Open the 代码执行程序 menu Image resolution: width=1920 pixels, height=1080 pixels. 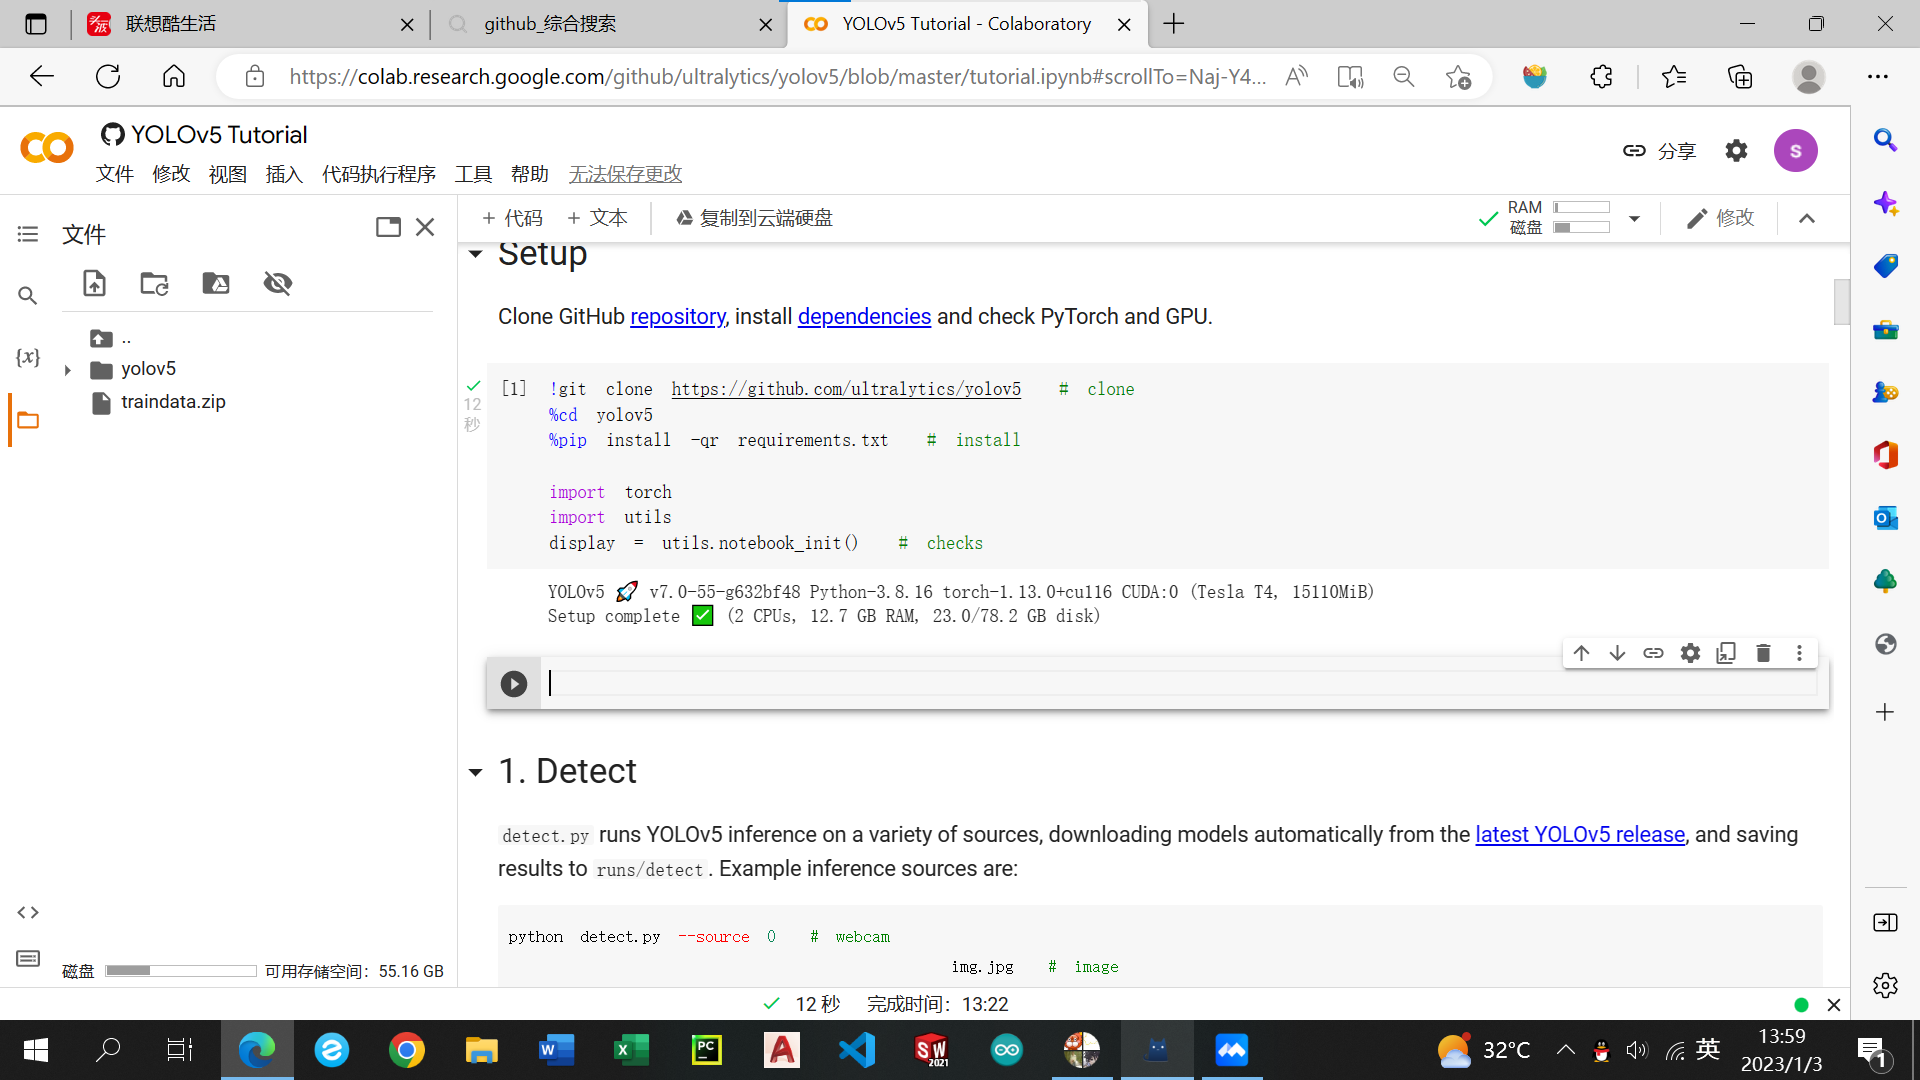[x=378, y=174]
